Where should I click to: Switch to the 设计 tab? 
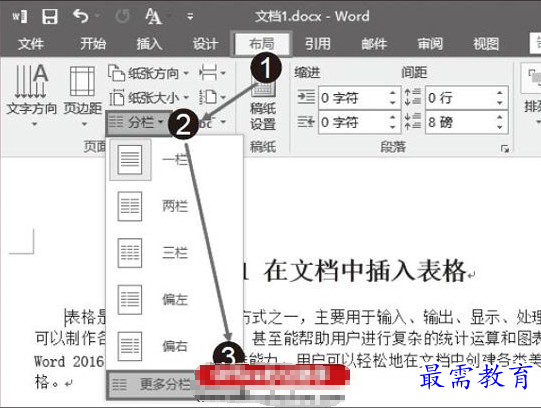click(205, 44)
